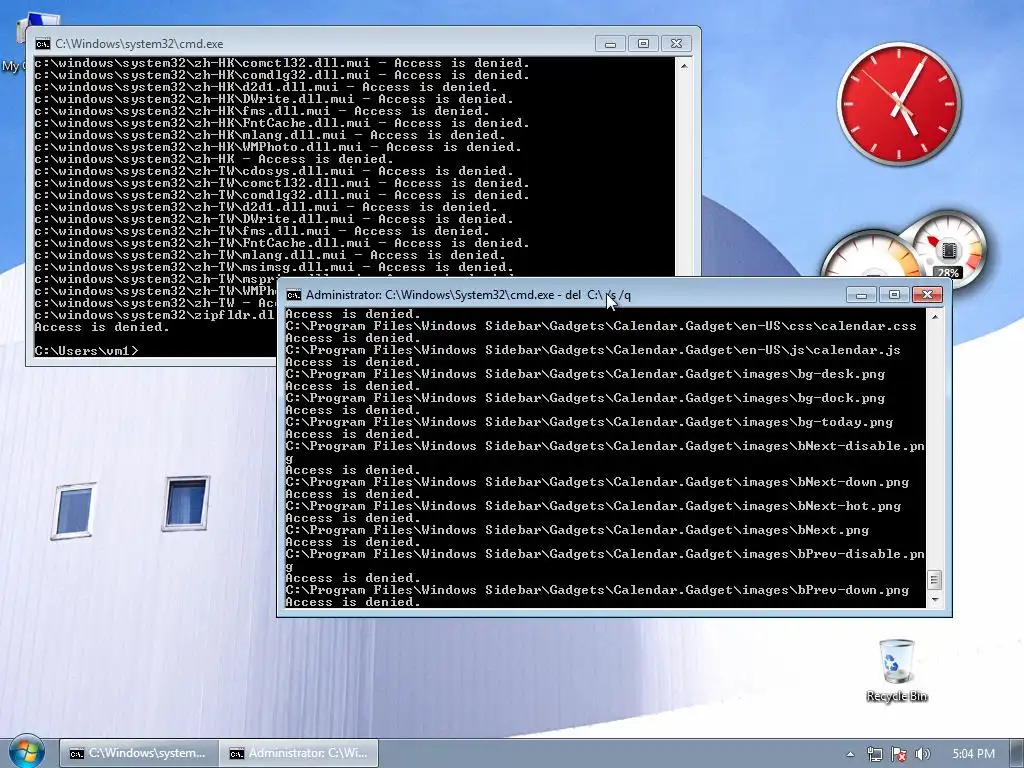Click the 'zh-TW\DWrite.dll.mui' line
The width and height of the screenshot is (1024, 768).
click(274, 219)
